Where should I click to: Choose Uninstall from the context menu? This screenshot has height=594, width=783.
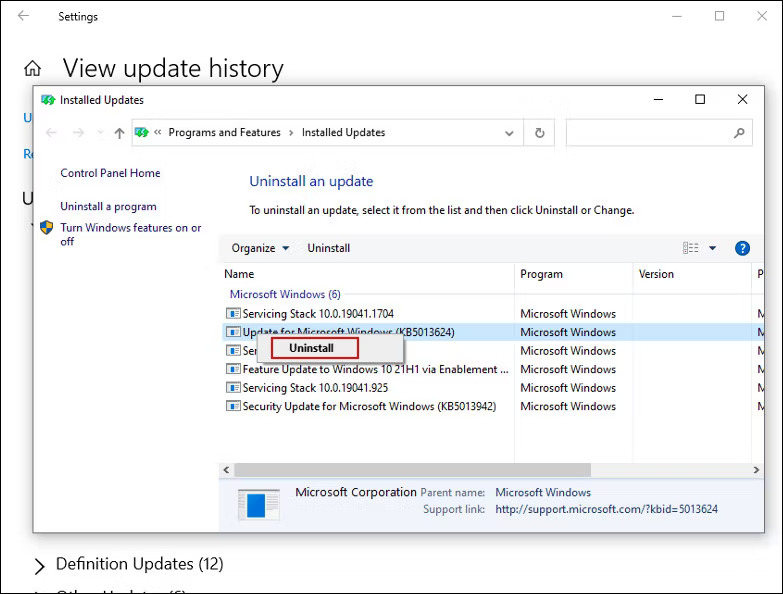[311, 348]
